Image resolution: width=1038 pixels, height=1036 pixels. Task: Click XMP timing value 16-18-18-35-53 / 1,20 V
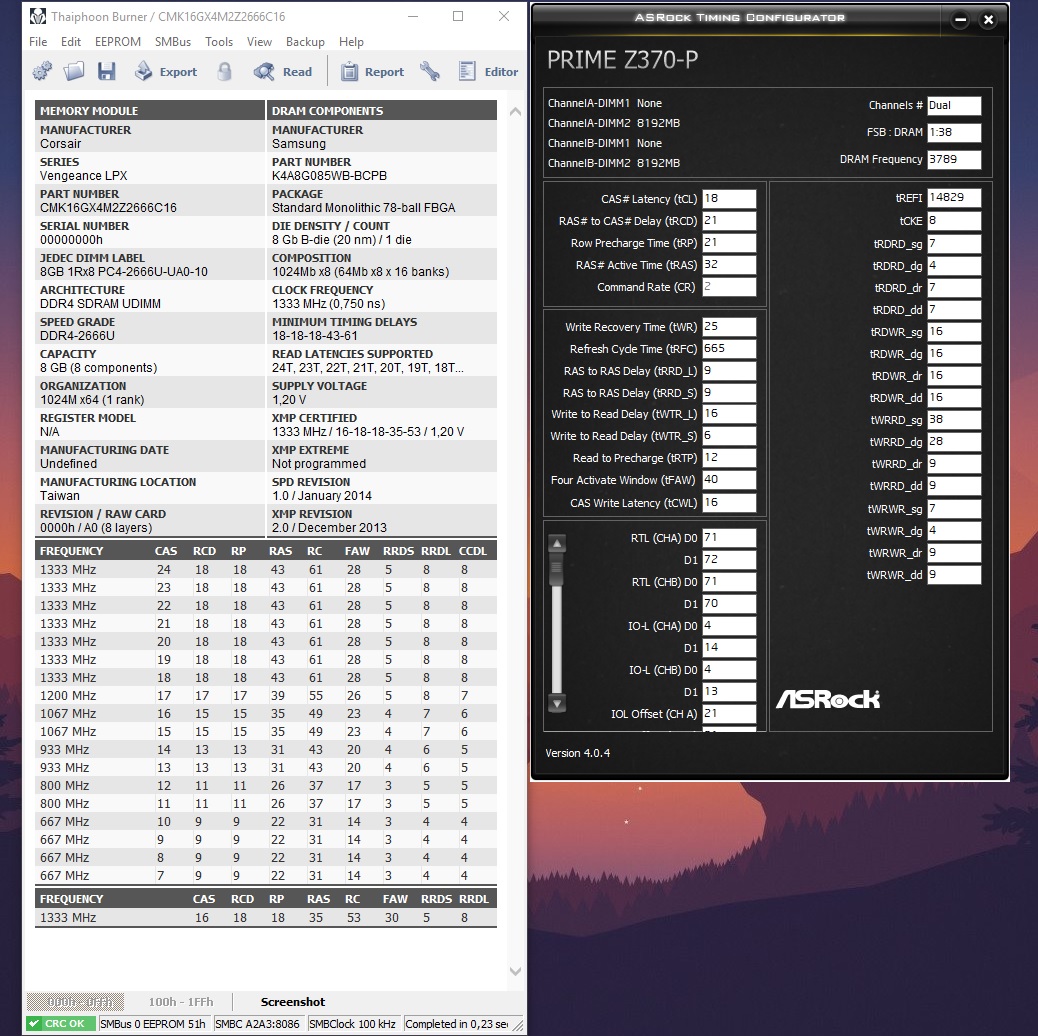368,432
